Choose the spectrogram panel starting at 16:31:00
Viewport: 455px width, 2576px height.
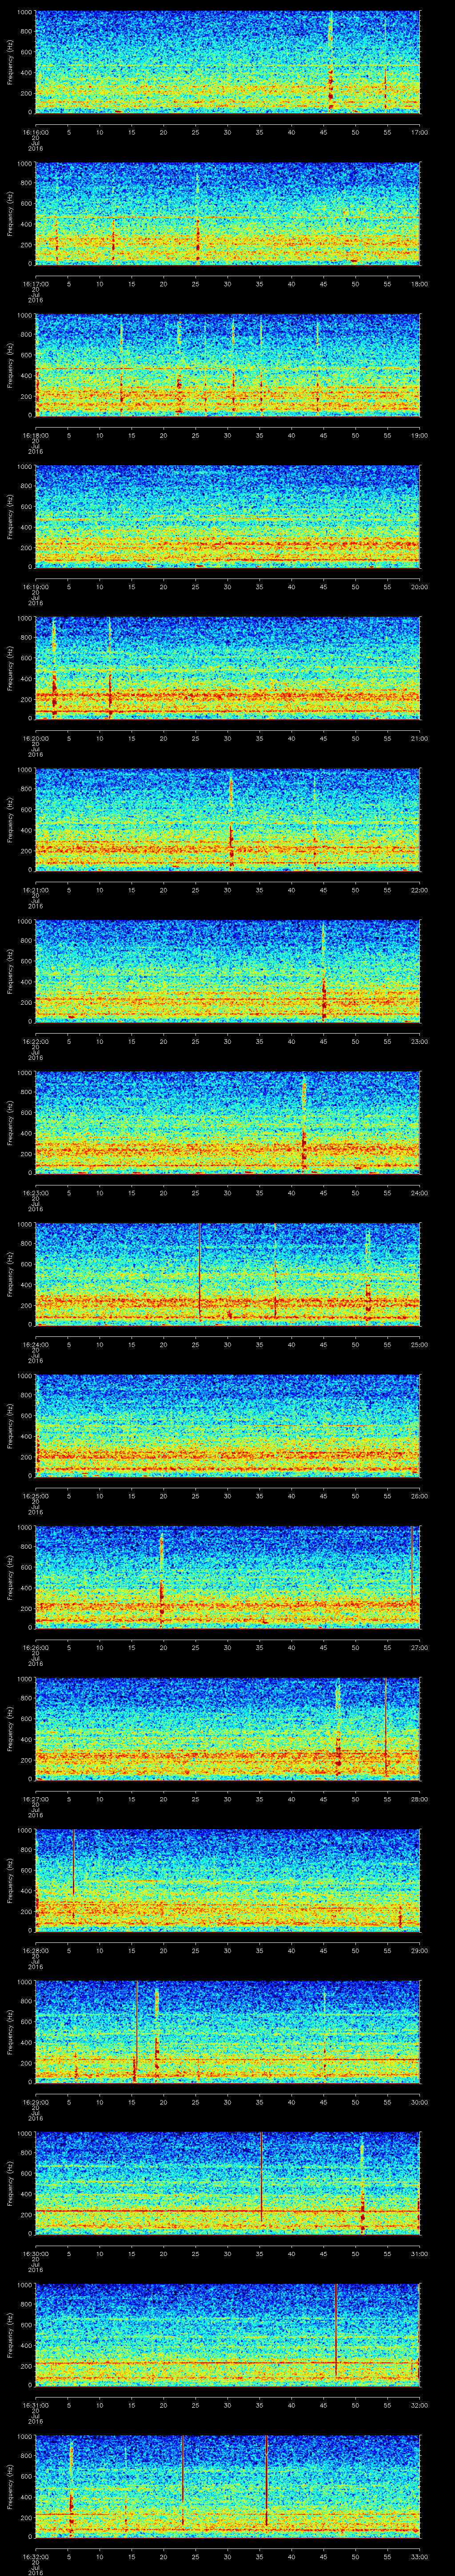pos(228,2335)
